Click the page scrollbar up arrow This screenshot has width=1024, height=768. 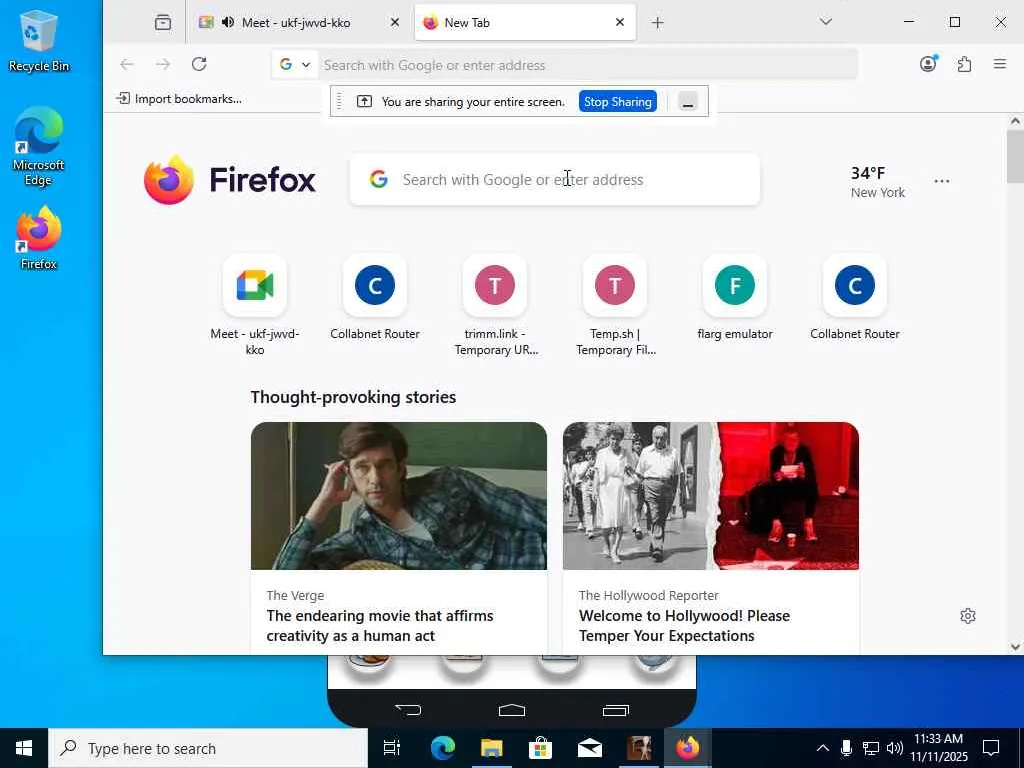click(1015, 121)
